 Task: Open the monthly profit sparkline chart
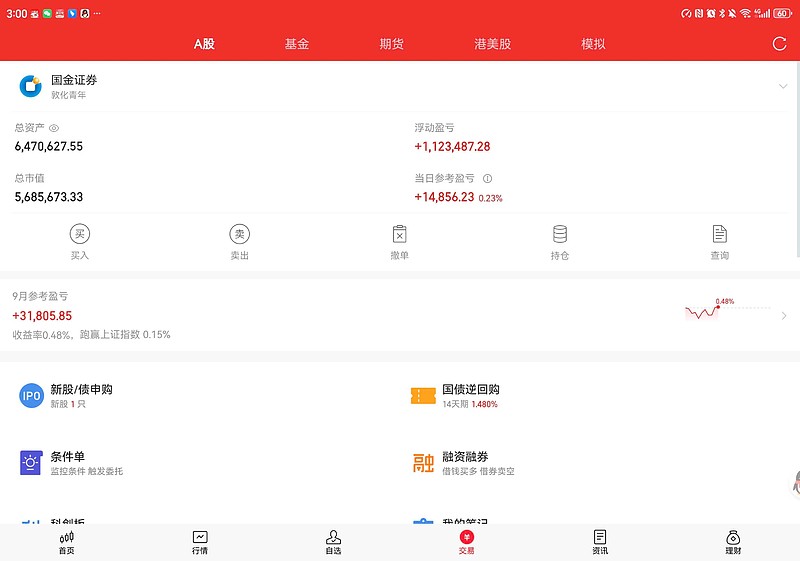tap(727, 310)
